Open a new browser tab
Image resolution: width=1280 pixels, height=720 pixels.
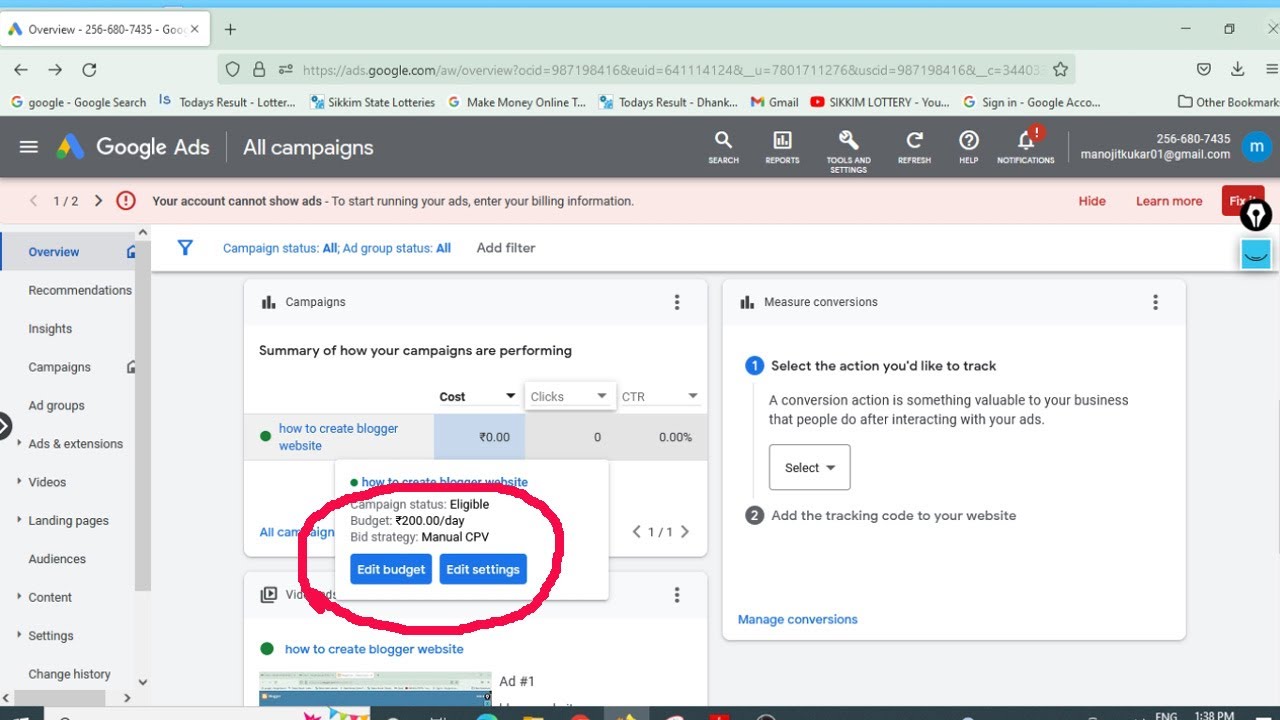coord(230,29)
